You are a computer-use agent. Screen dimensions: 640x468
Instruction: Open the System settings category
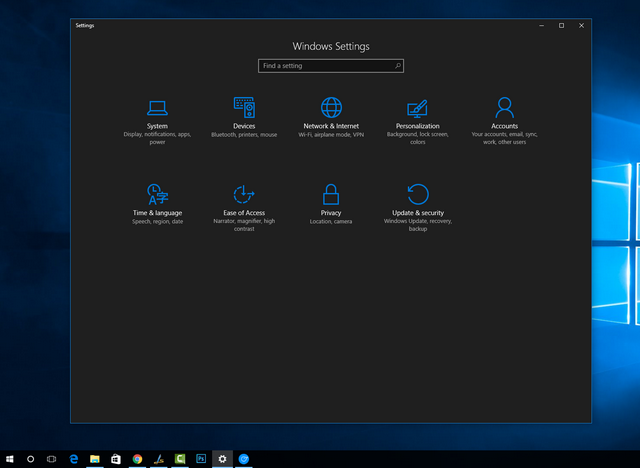tap(157, 121)
